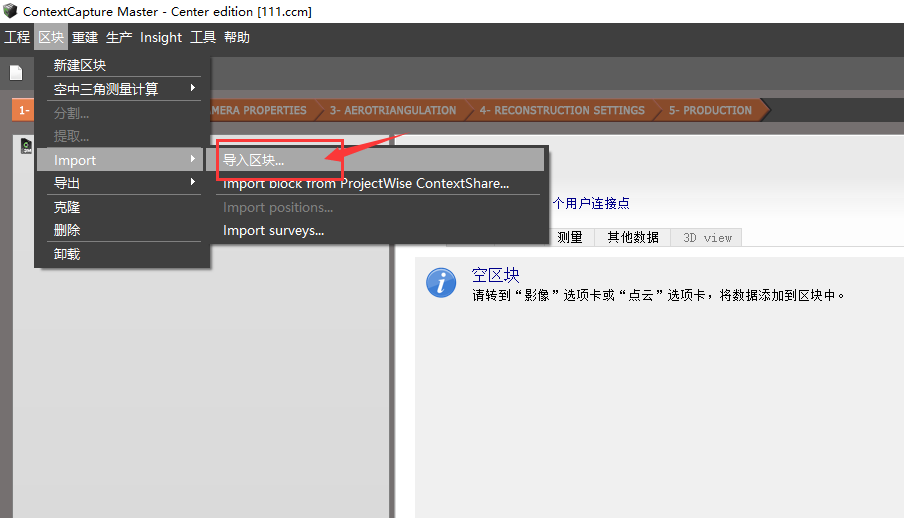Go to 3- AEROTRIANGULATION workflow step

click(x=393, y=110)
